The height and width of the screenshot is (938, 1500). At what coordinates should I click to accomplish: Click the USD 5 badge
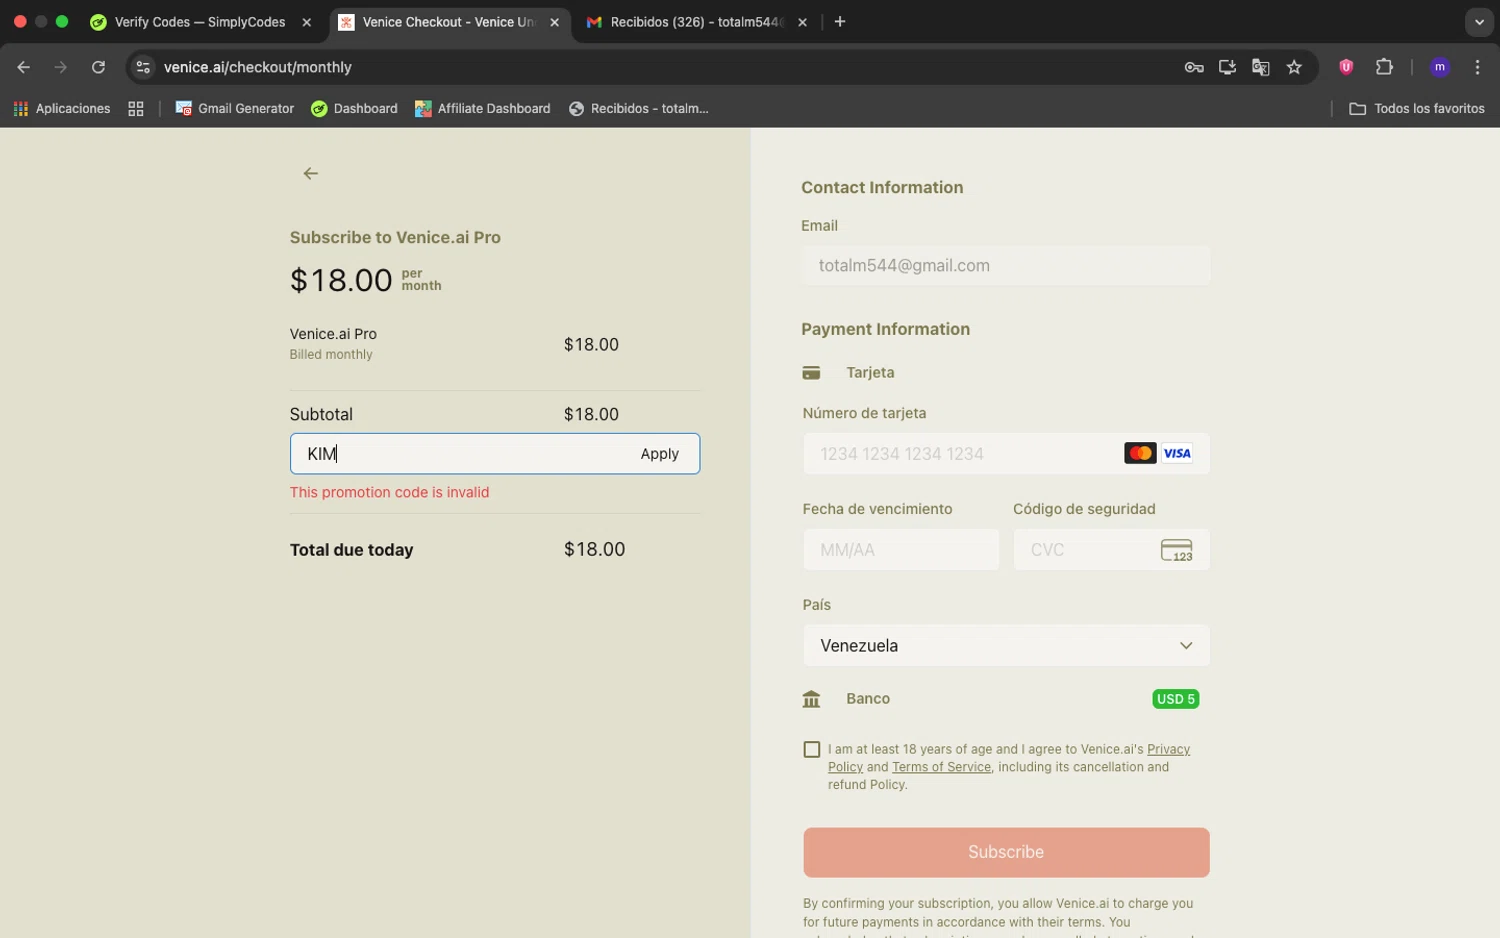tap(1176, 699)
